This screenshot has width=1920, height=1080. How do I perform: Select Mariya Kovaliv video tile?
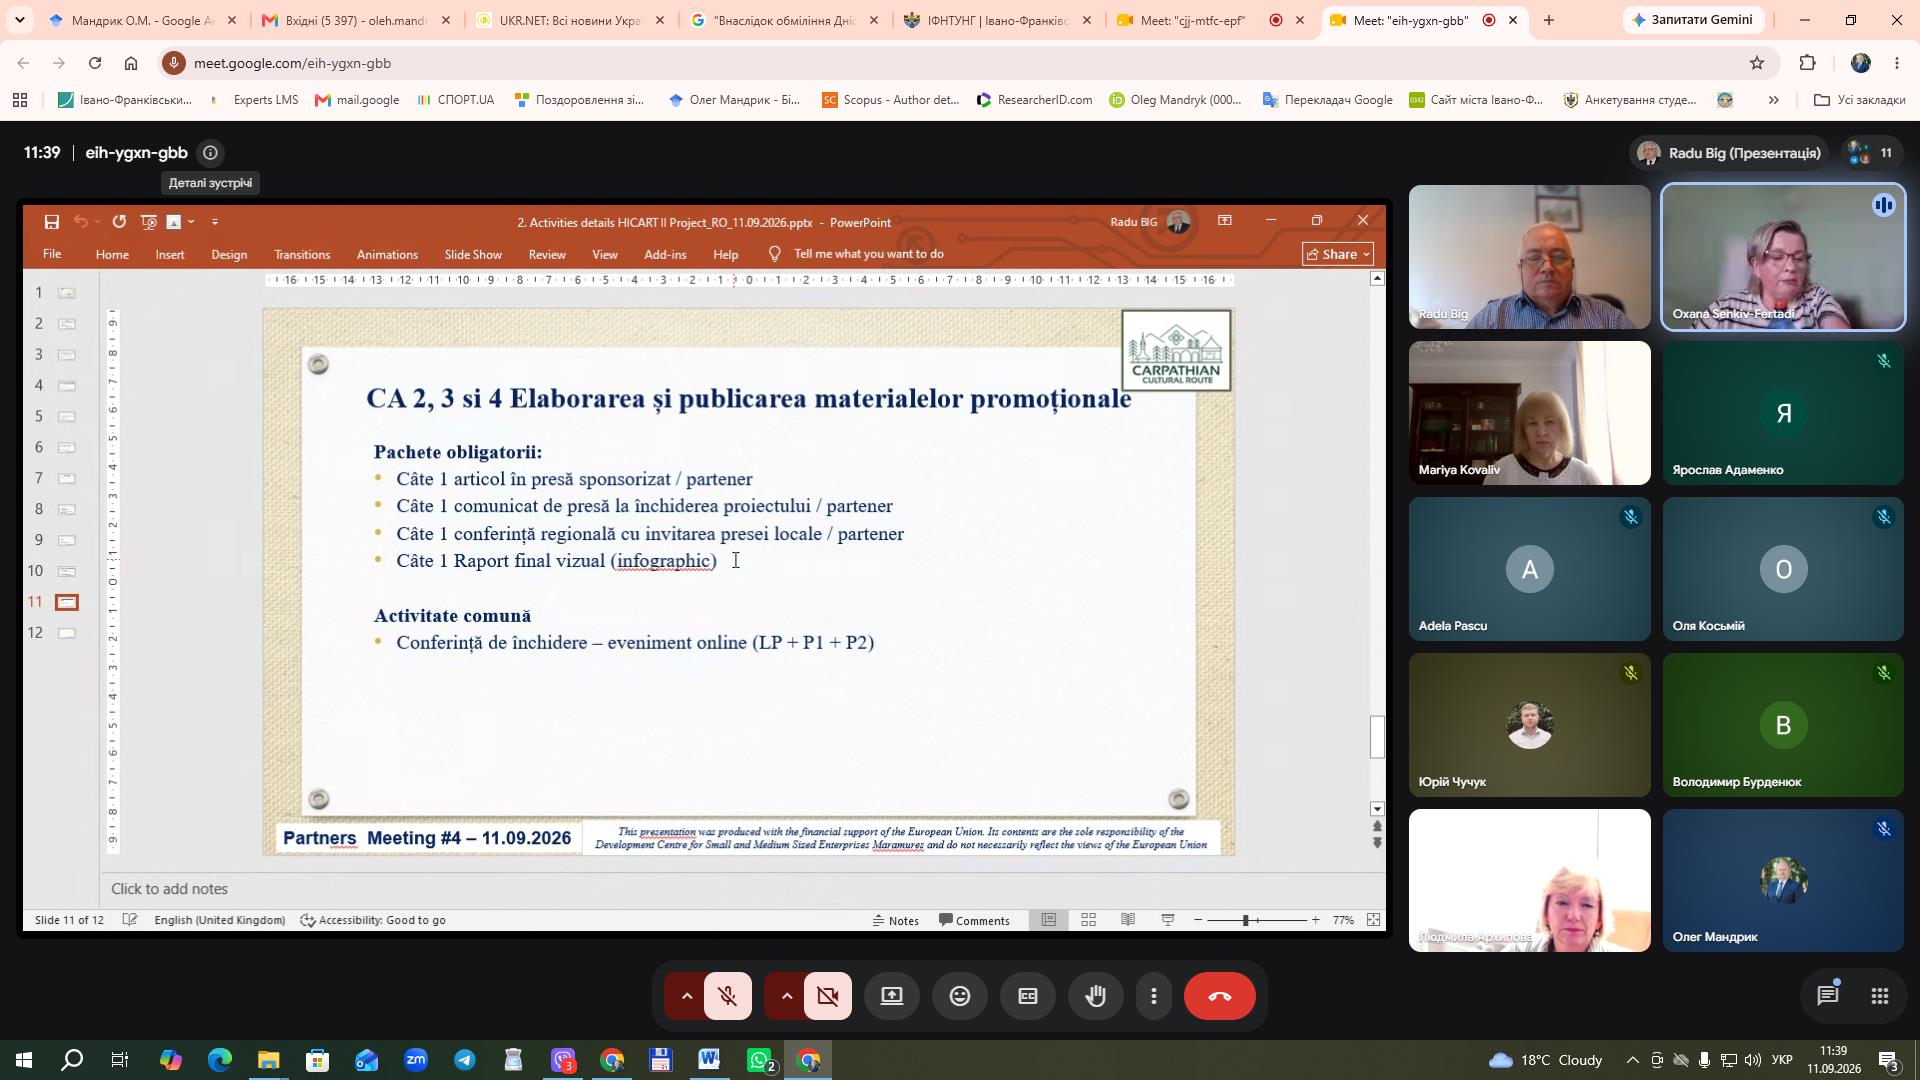[1529, 413]
